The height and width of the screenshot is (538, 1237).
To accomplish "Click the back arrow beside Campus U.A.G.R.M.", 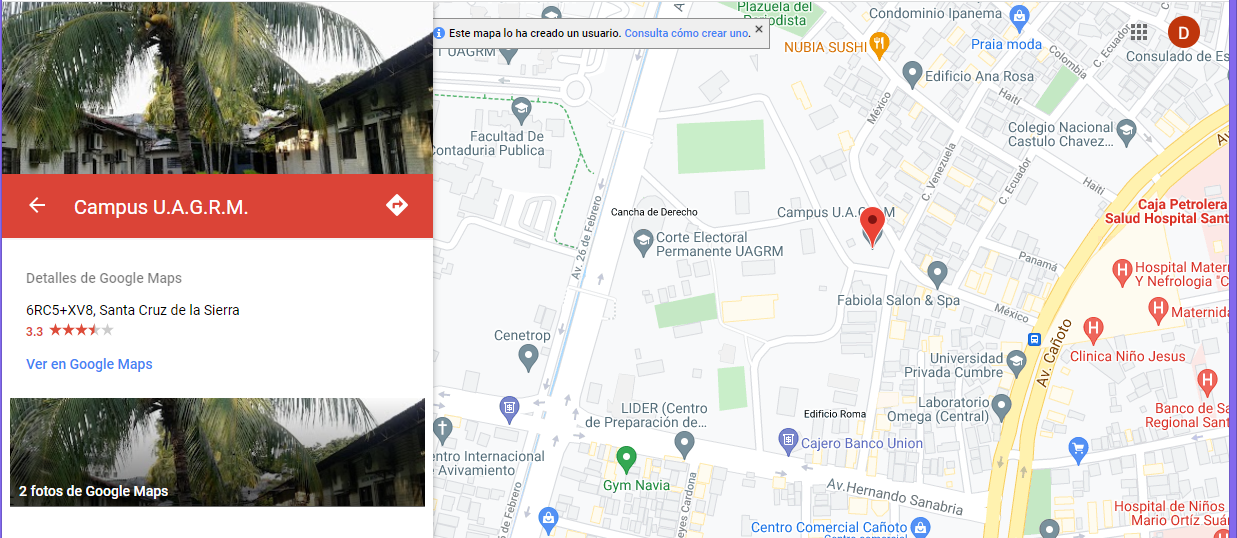I will [37, 206].
